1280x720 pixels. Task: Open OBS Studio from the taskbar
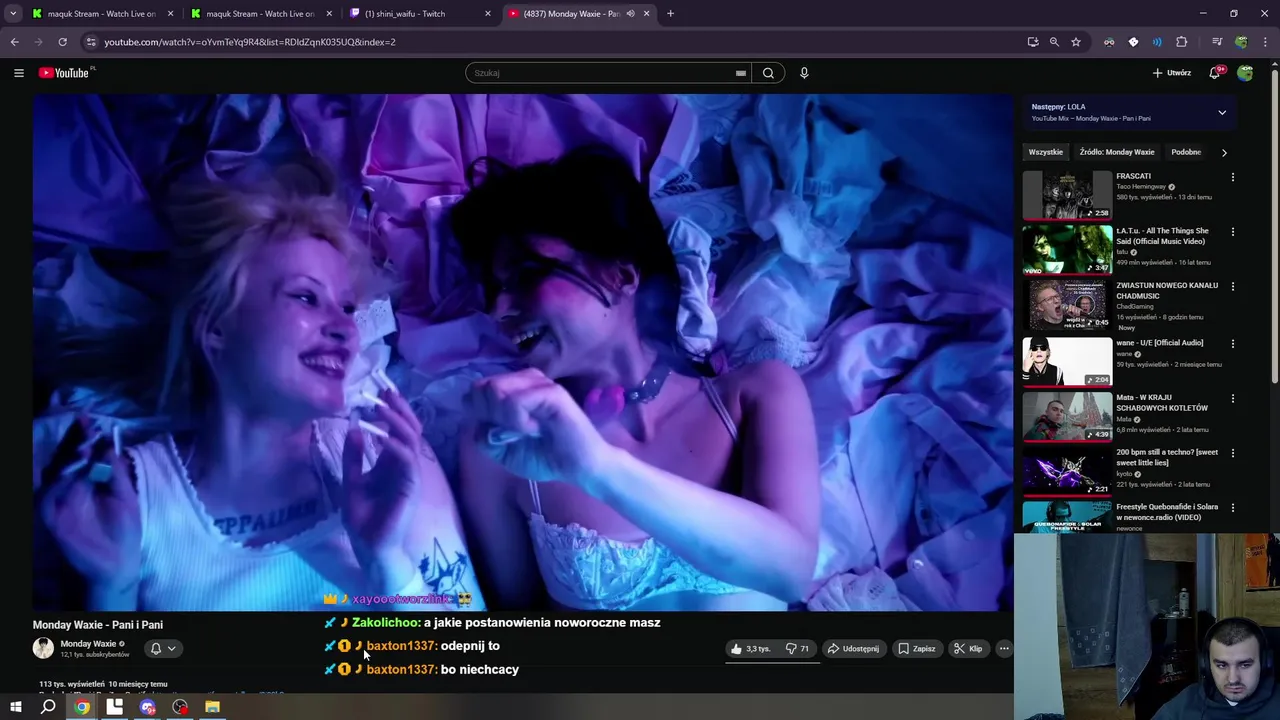click(180, 707)
